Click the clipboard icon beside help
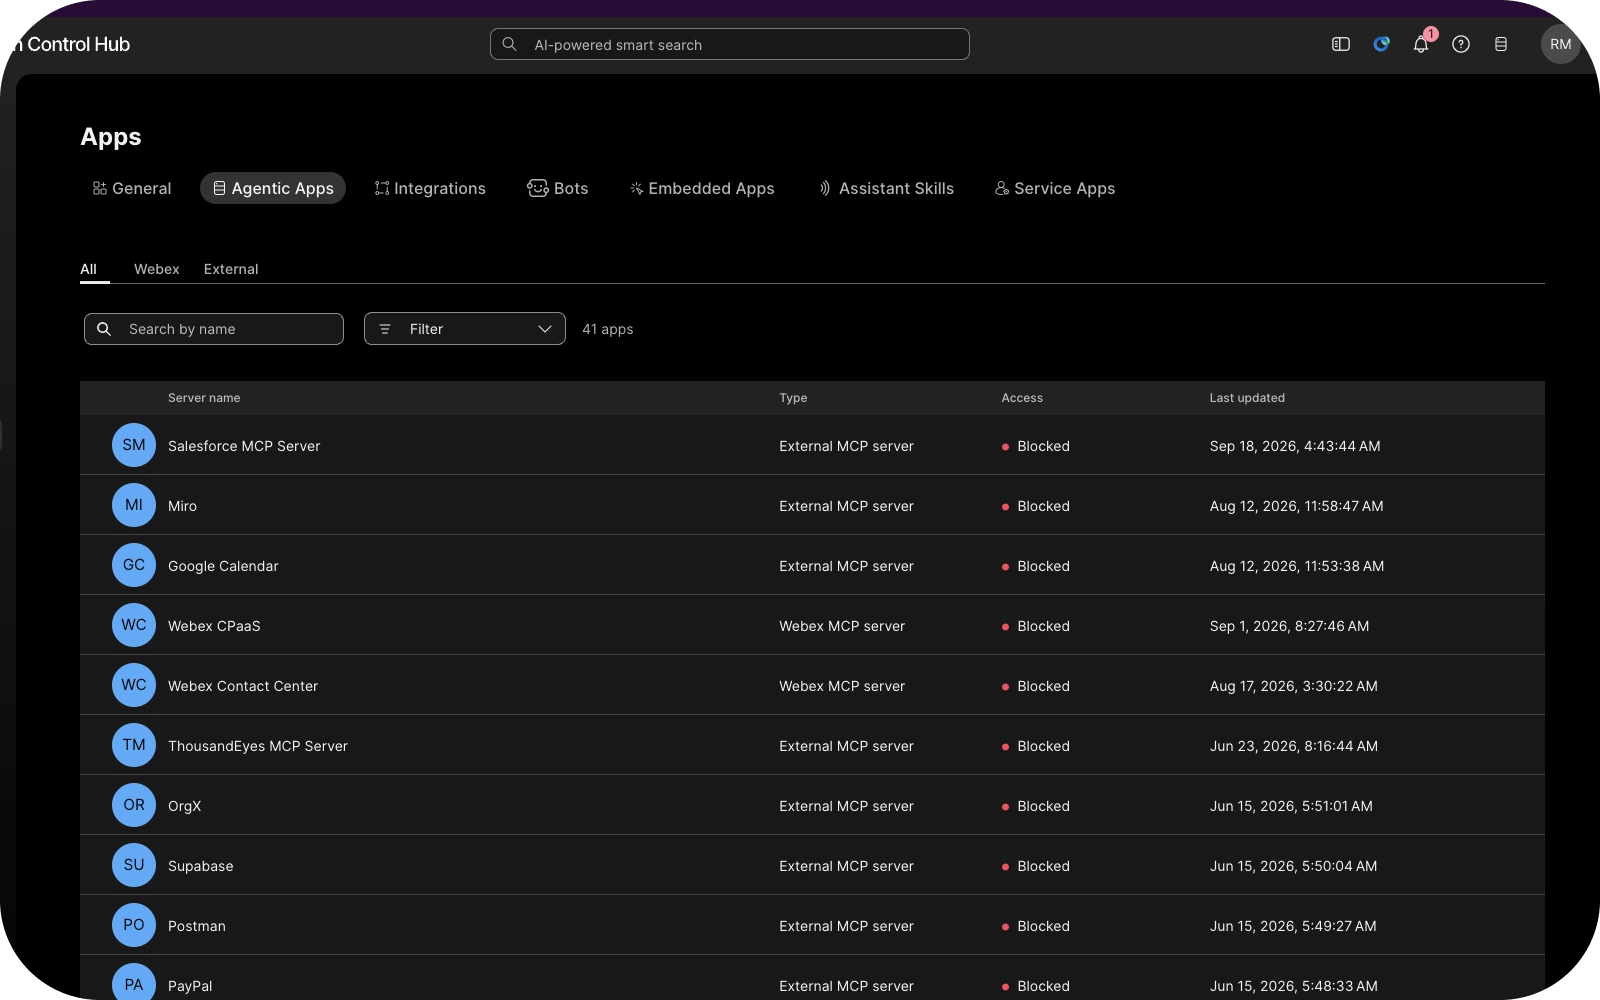 click(1501, 44)
